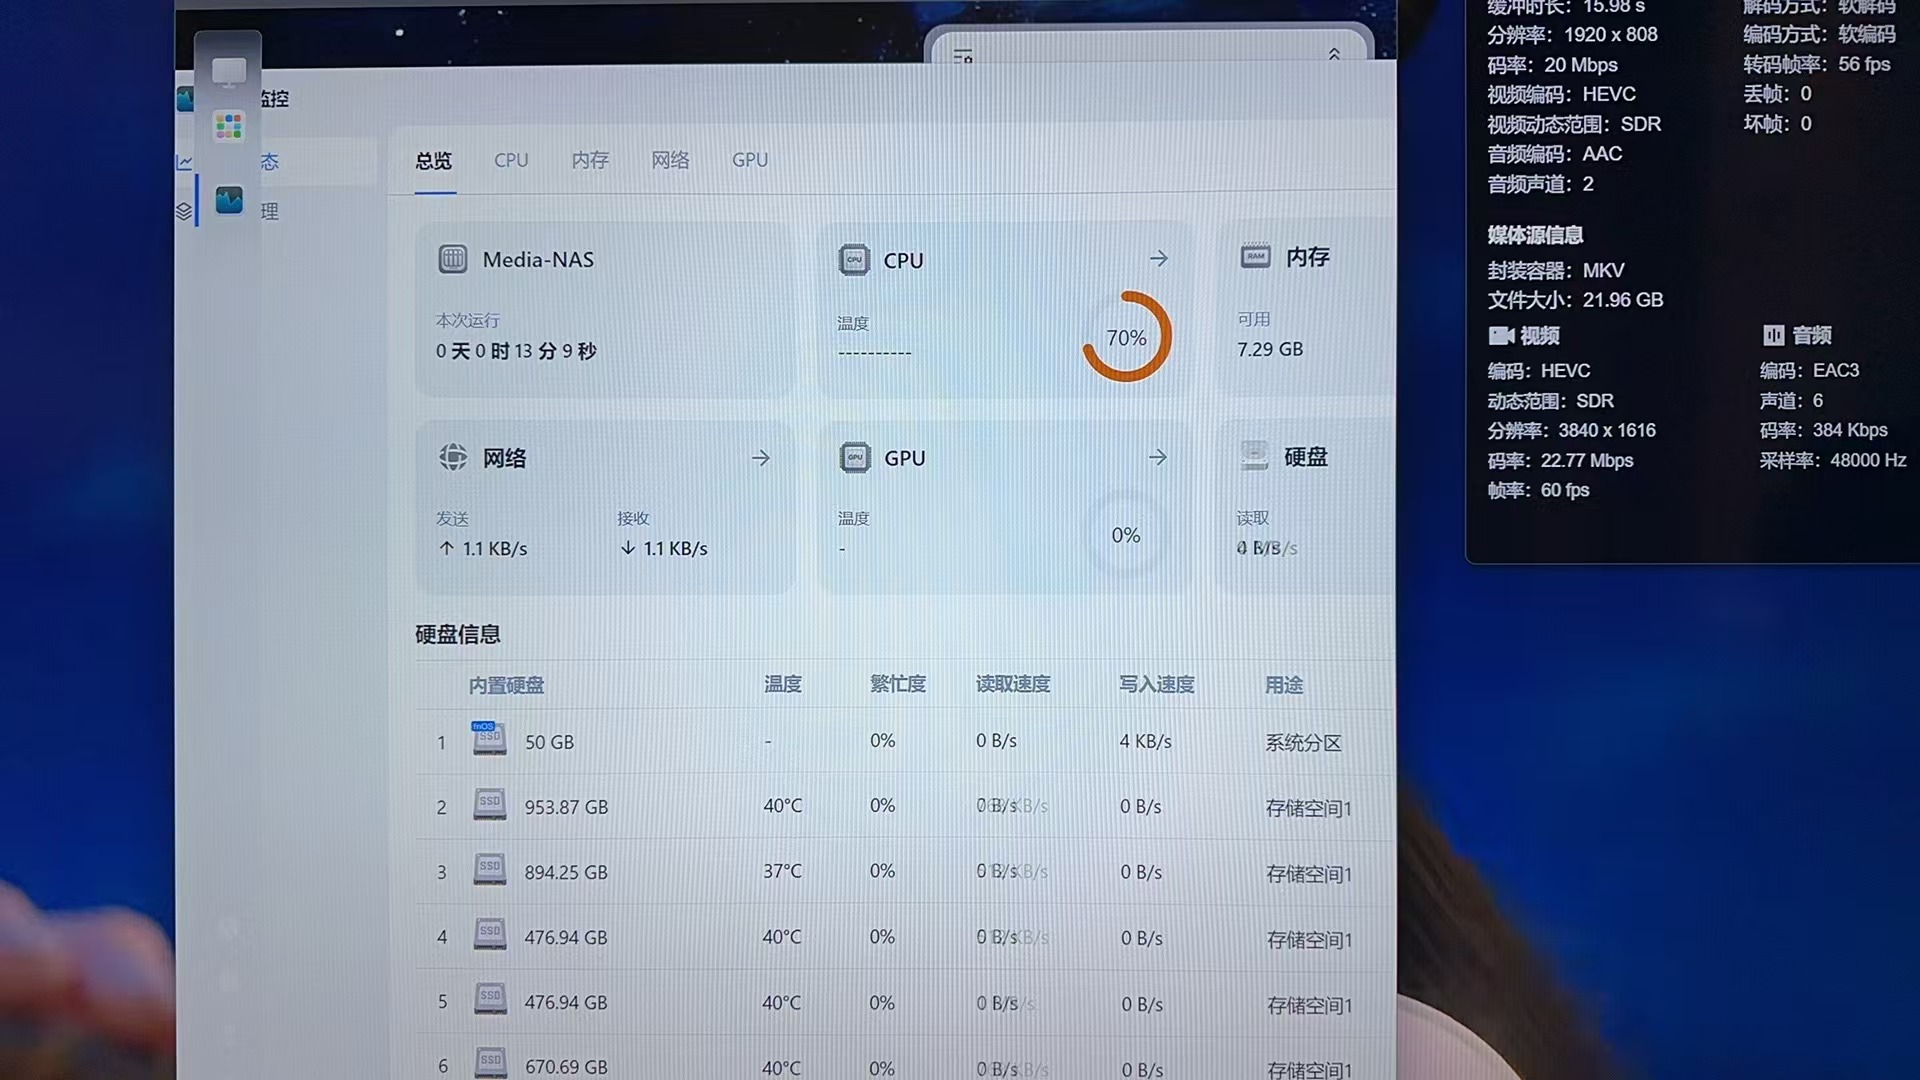Click the 系统分区 usage cell
The image size is (1920, 1080).
pyautogui.click(x=1303, y=743)
